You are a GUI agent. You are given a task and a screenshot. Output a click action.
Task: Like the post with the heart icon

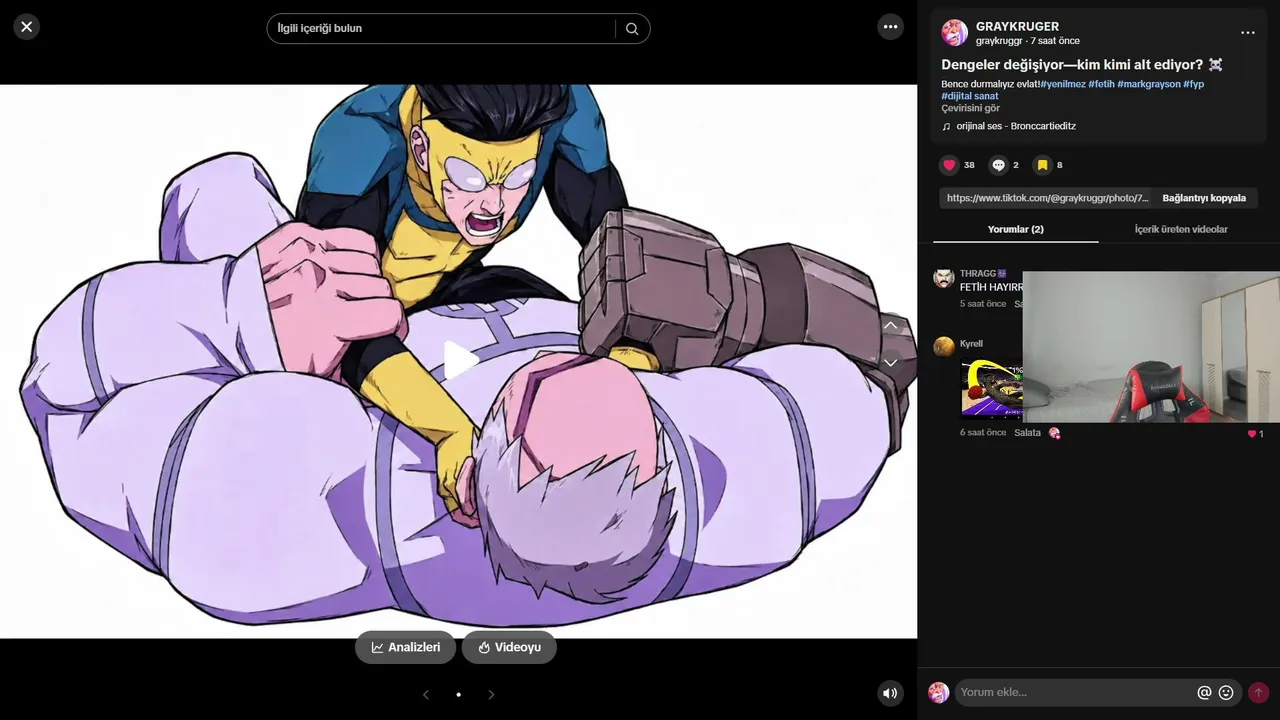click(x=949, y=165)
